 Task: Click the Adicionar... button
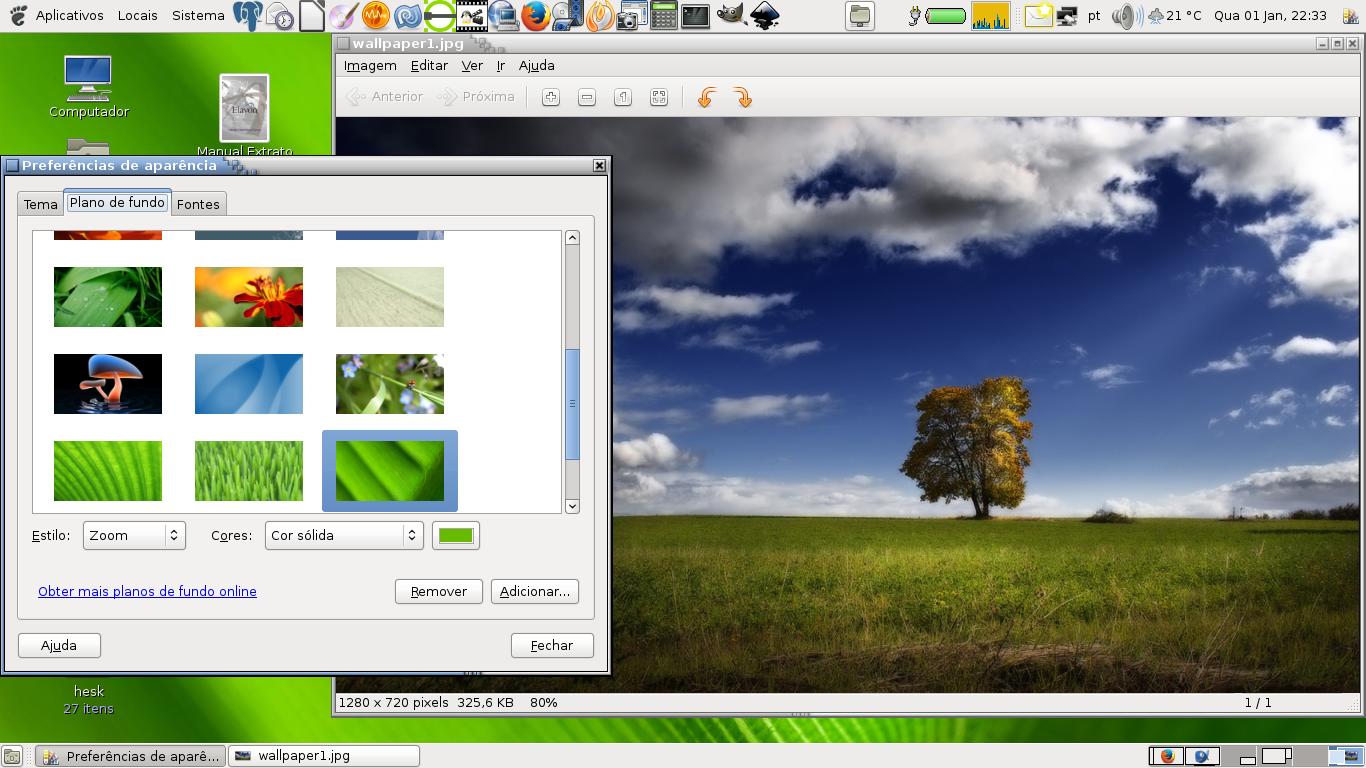coord(535,591)
